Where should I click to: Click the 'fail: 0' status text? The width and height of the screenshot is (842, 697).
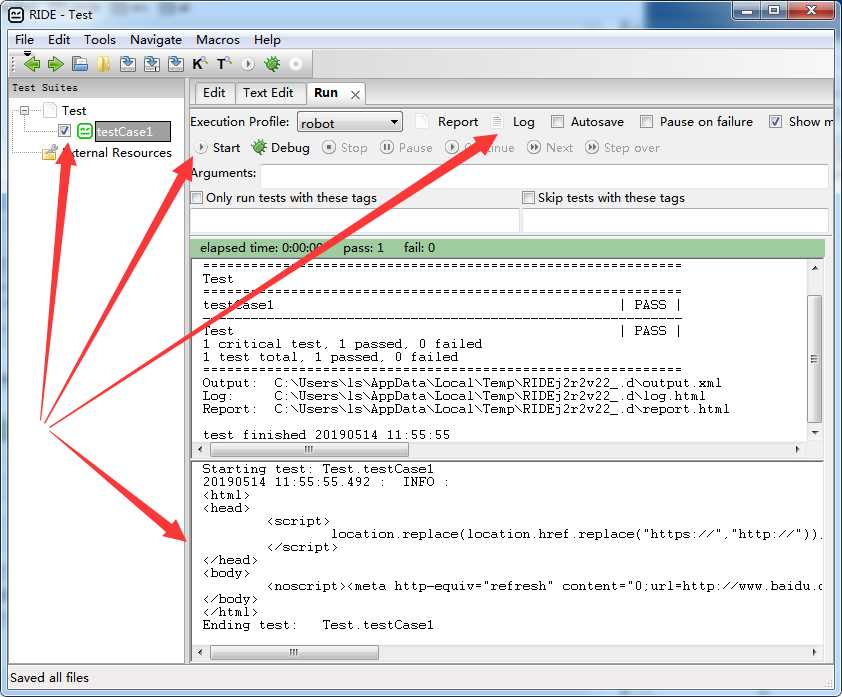tap(419, 248)
